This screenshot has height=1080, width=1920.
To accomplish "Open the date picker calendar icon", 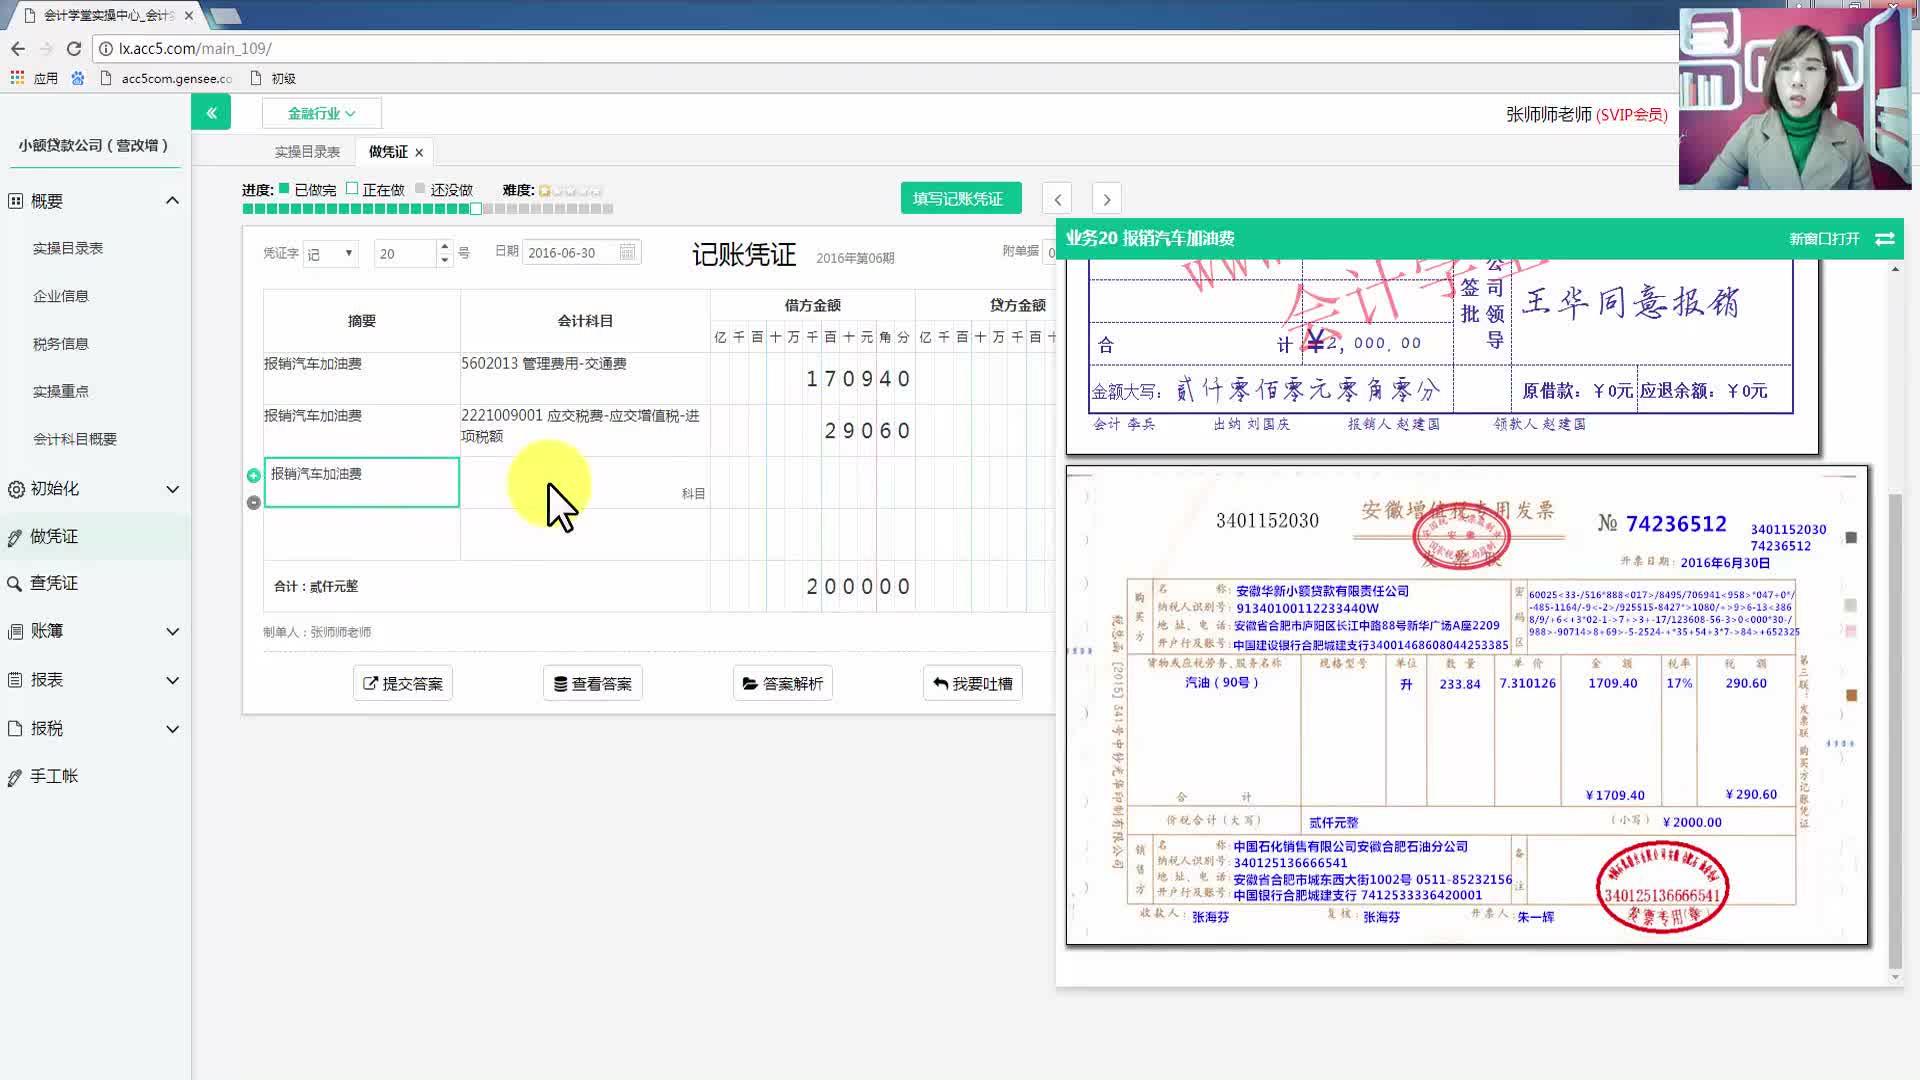I will (x=626, y=252).
